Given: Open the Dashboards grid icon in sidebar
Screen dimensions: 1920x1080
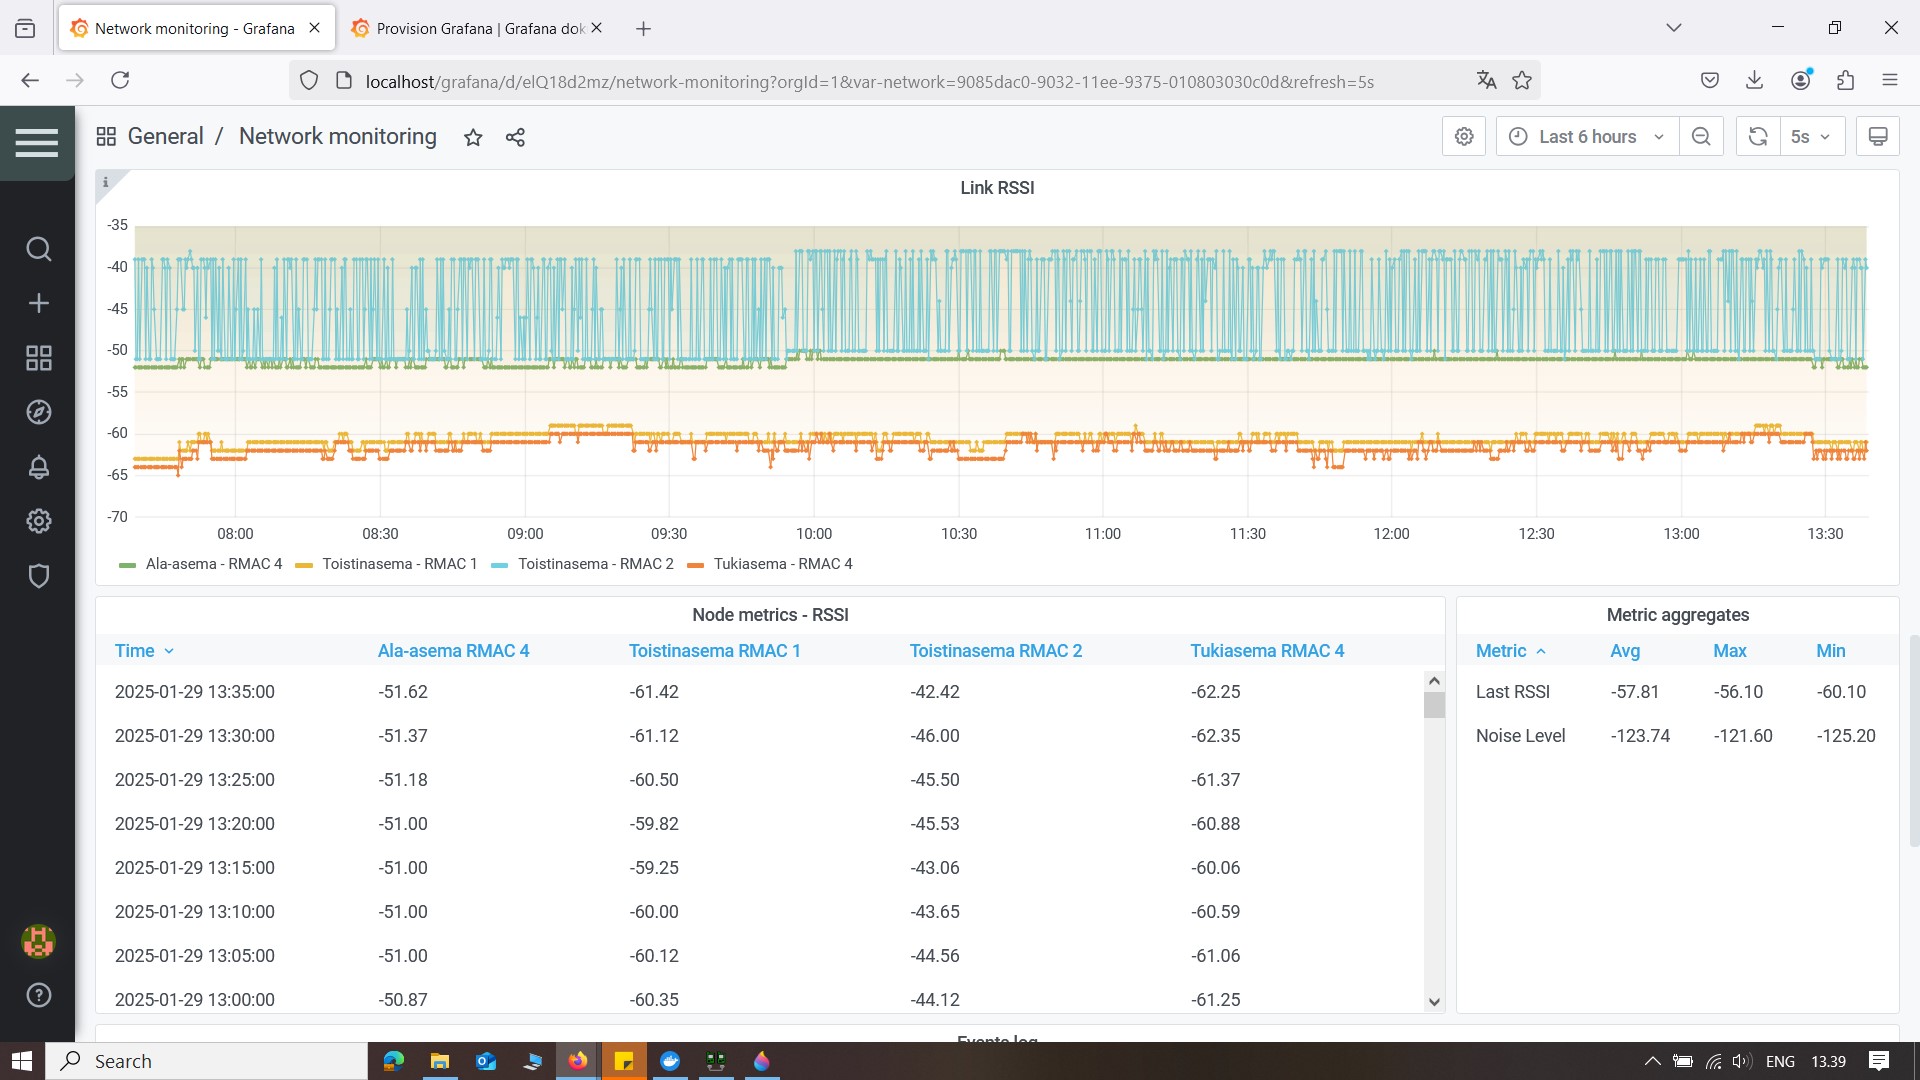Looking at the screenshot, I should 38,358.
